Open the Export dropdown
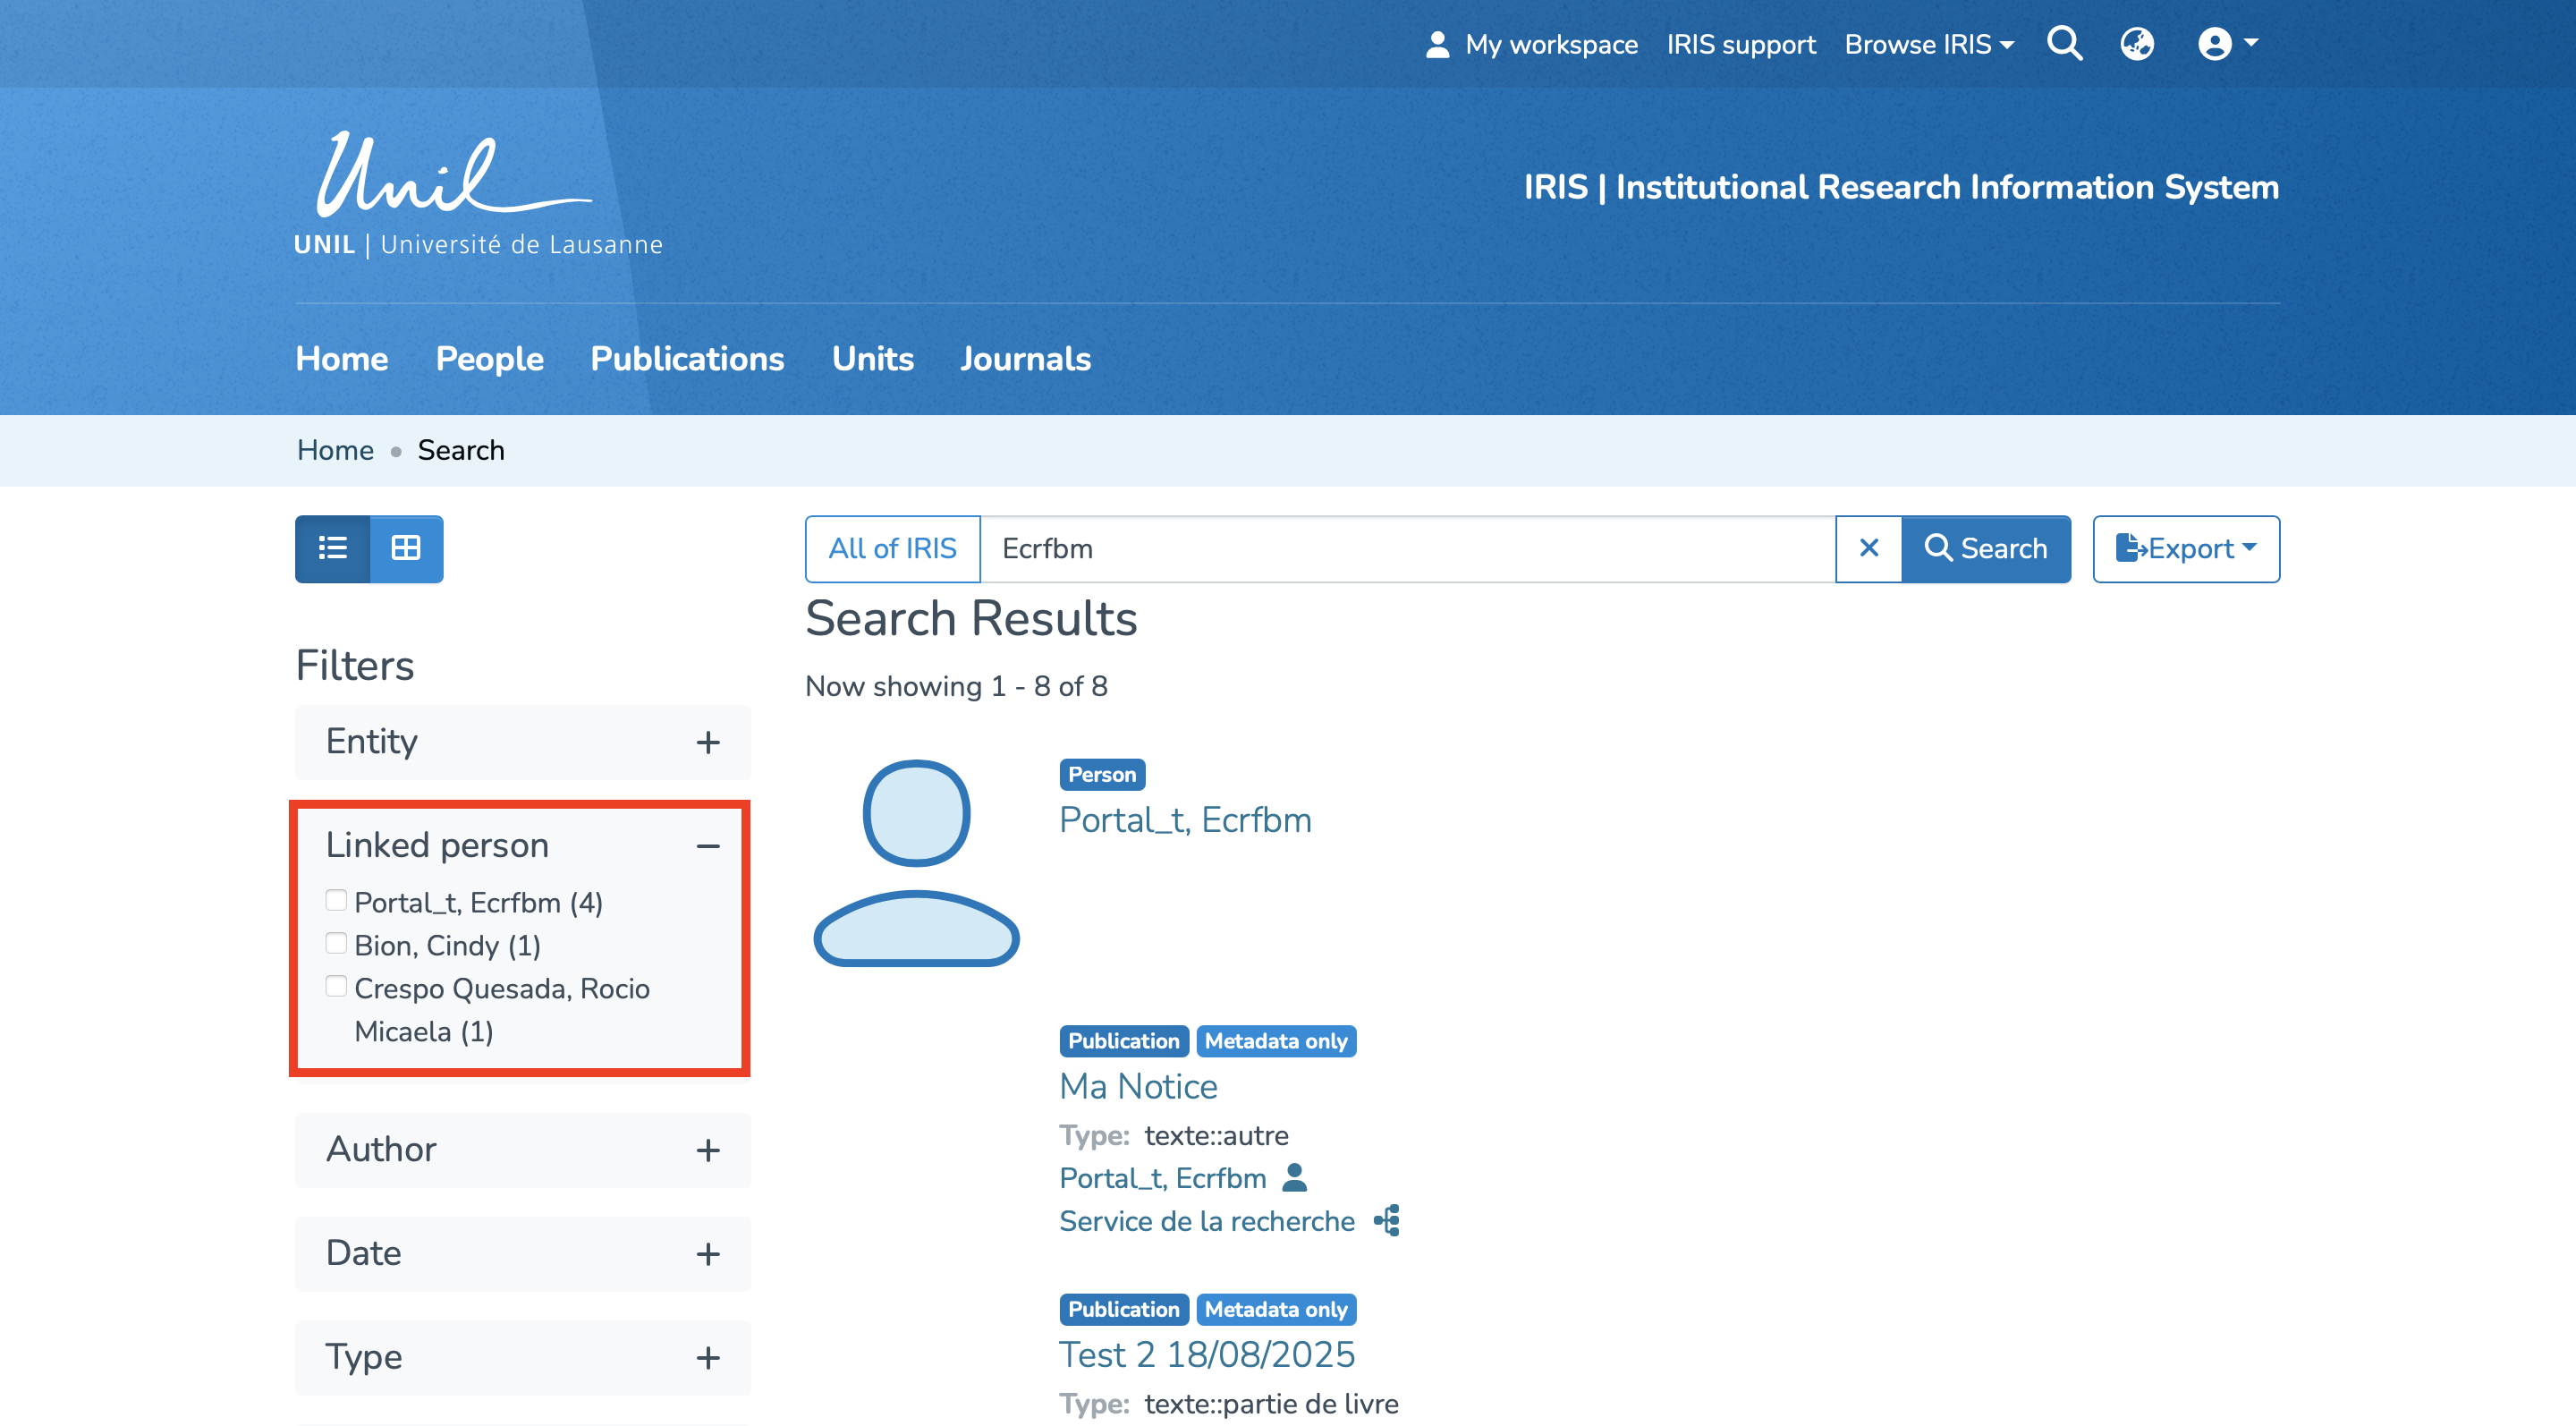The image size is (2576, 1426). click(2185, 548)
